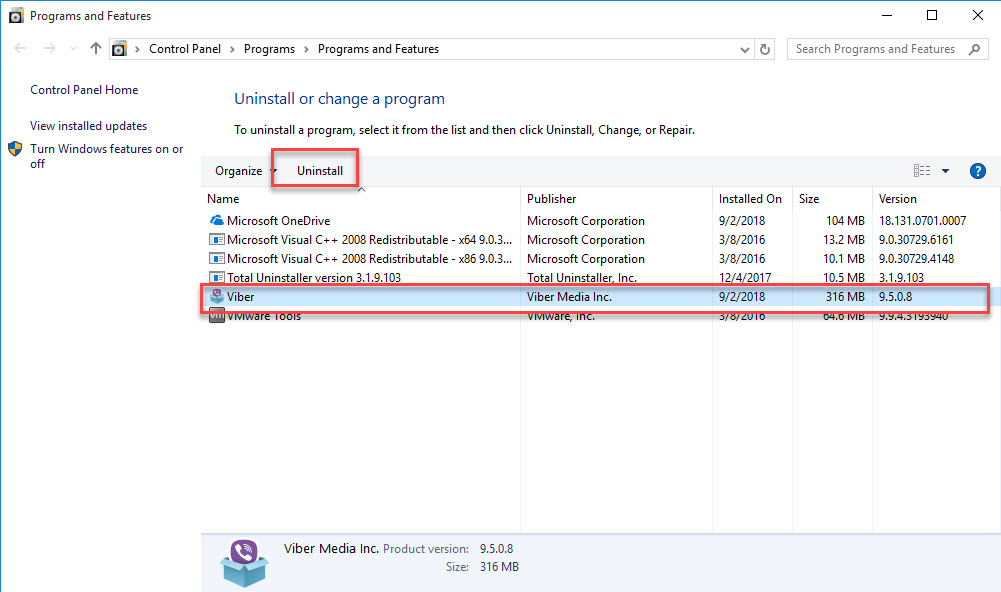Click the VMware Tools icon

(217, 315)
